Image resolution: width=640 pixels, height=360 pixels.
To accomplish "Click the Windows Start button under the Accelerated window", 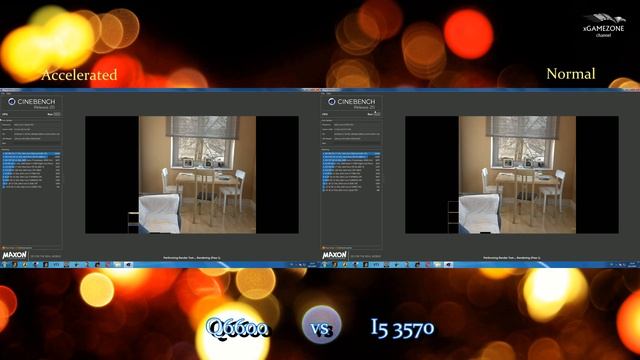I will tap(4, 264).
